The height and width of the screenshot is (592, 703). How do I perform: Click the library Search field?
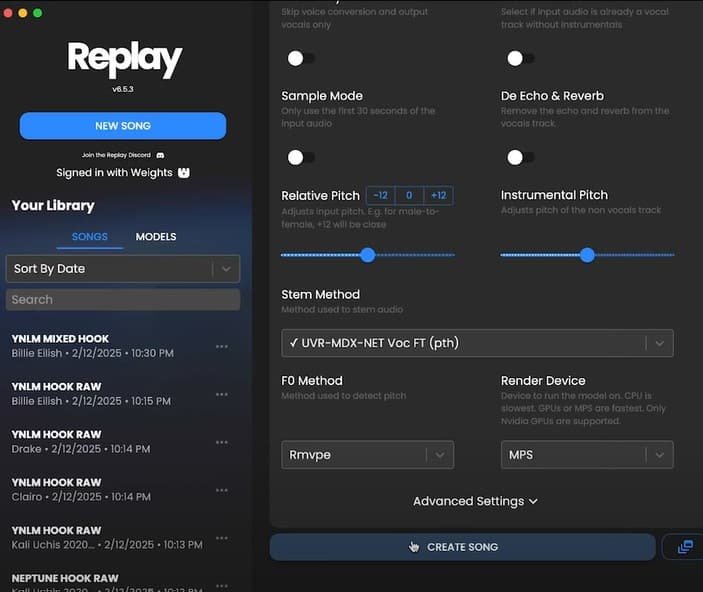coord(123,300)
